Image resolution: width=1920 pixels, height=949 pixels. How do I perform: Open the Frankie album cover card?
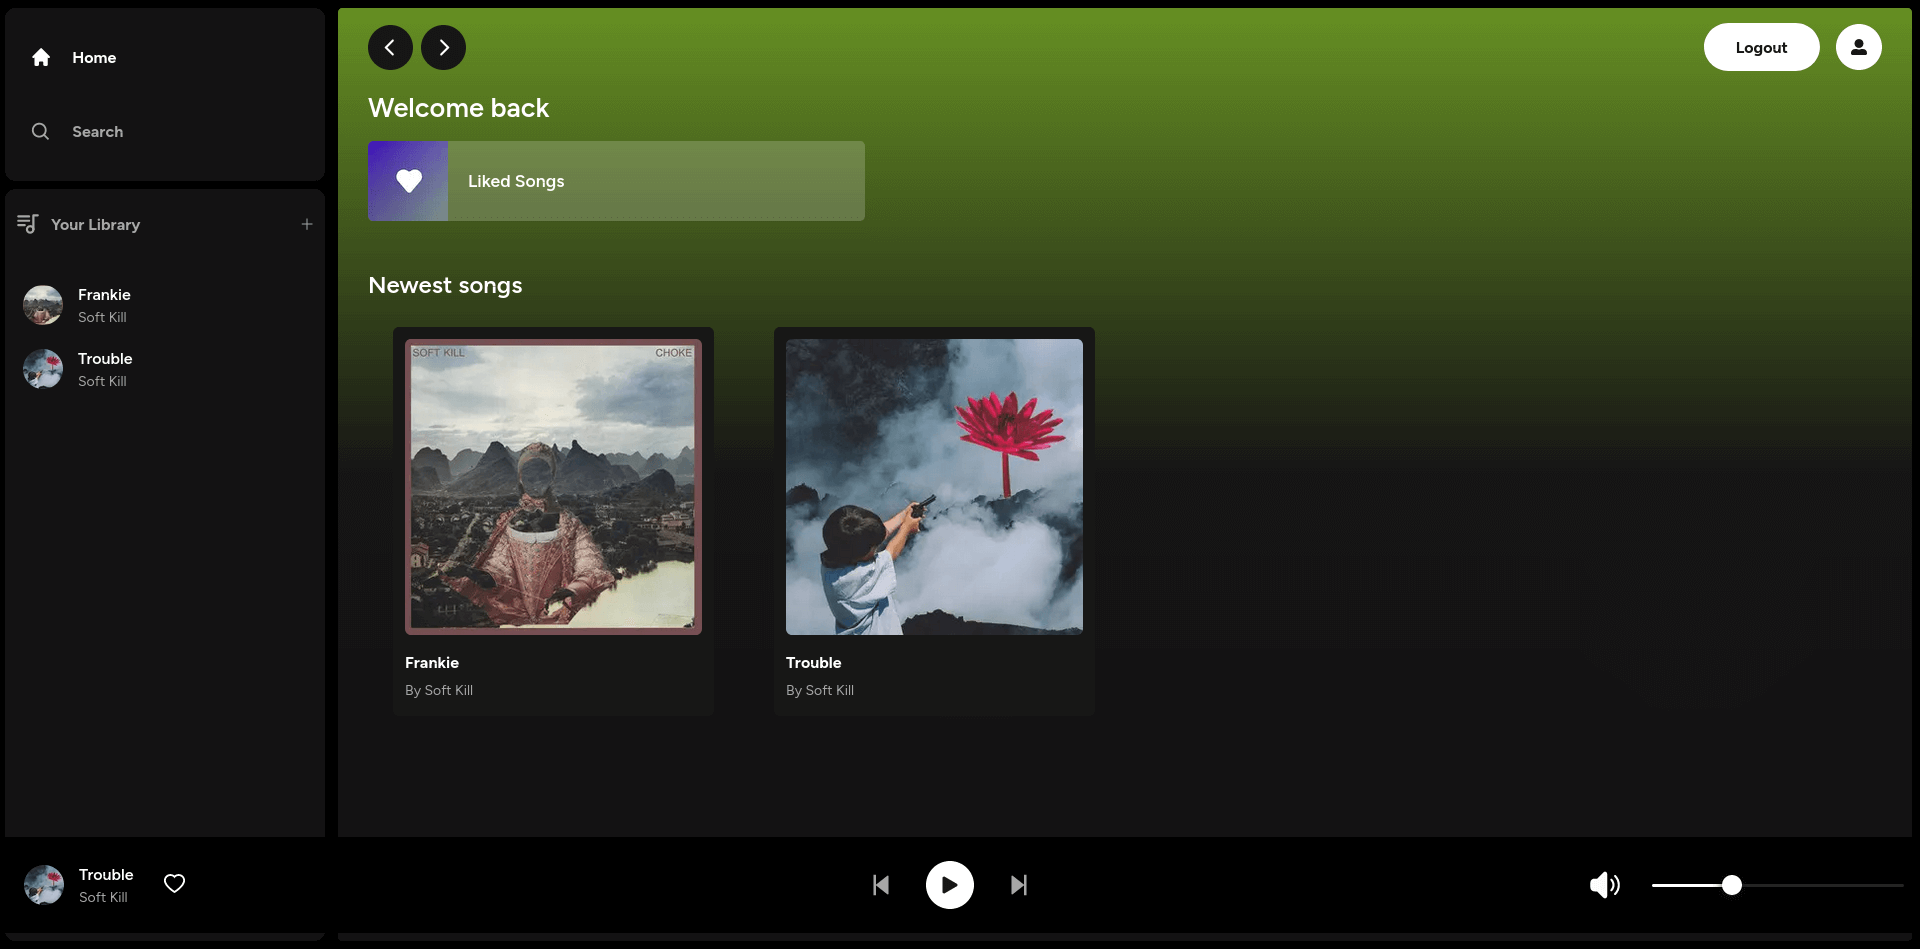pyautogui.click(x=553, y=487)
